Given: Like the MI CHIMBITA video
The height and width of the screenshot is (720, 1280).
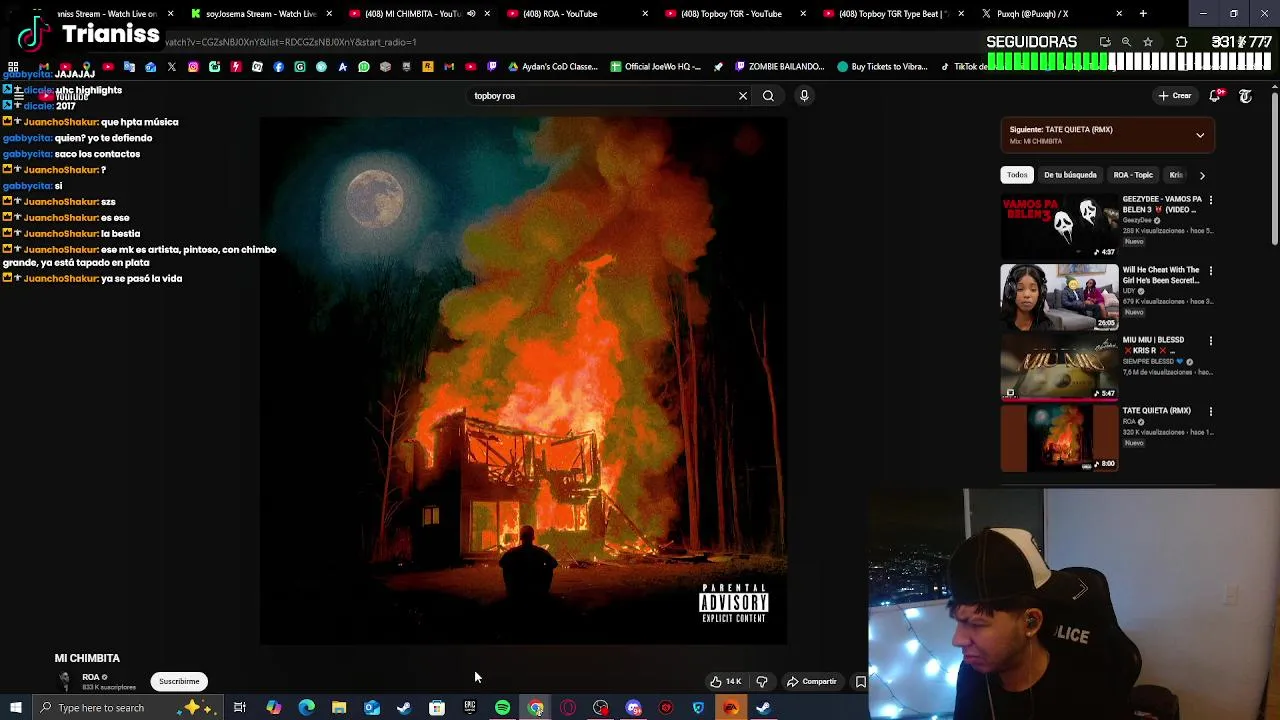Looking at the screenshot, I should [x=725, y=681].
